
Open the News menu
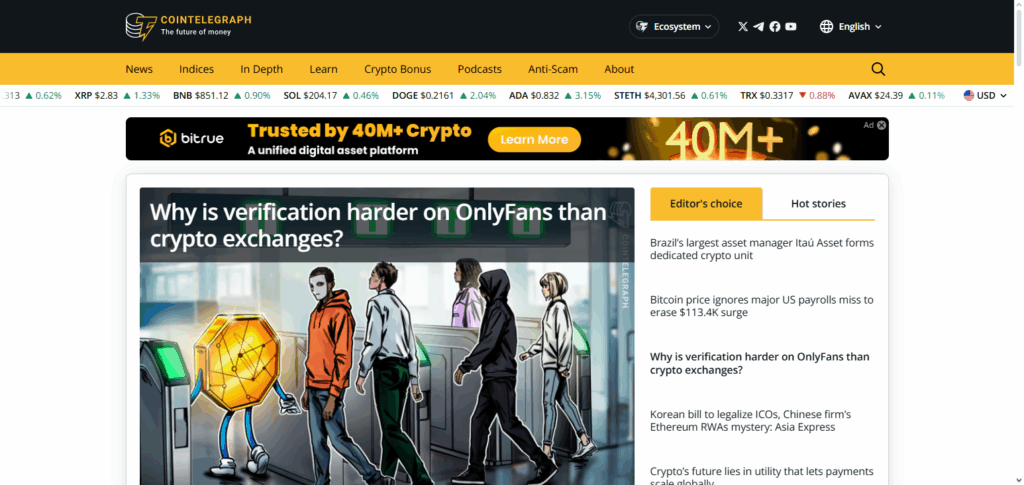[139, 69]
